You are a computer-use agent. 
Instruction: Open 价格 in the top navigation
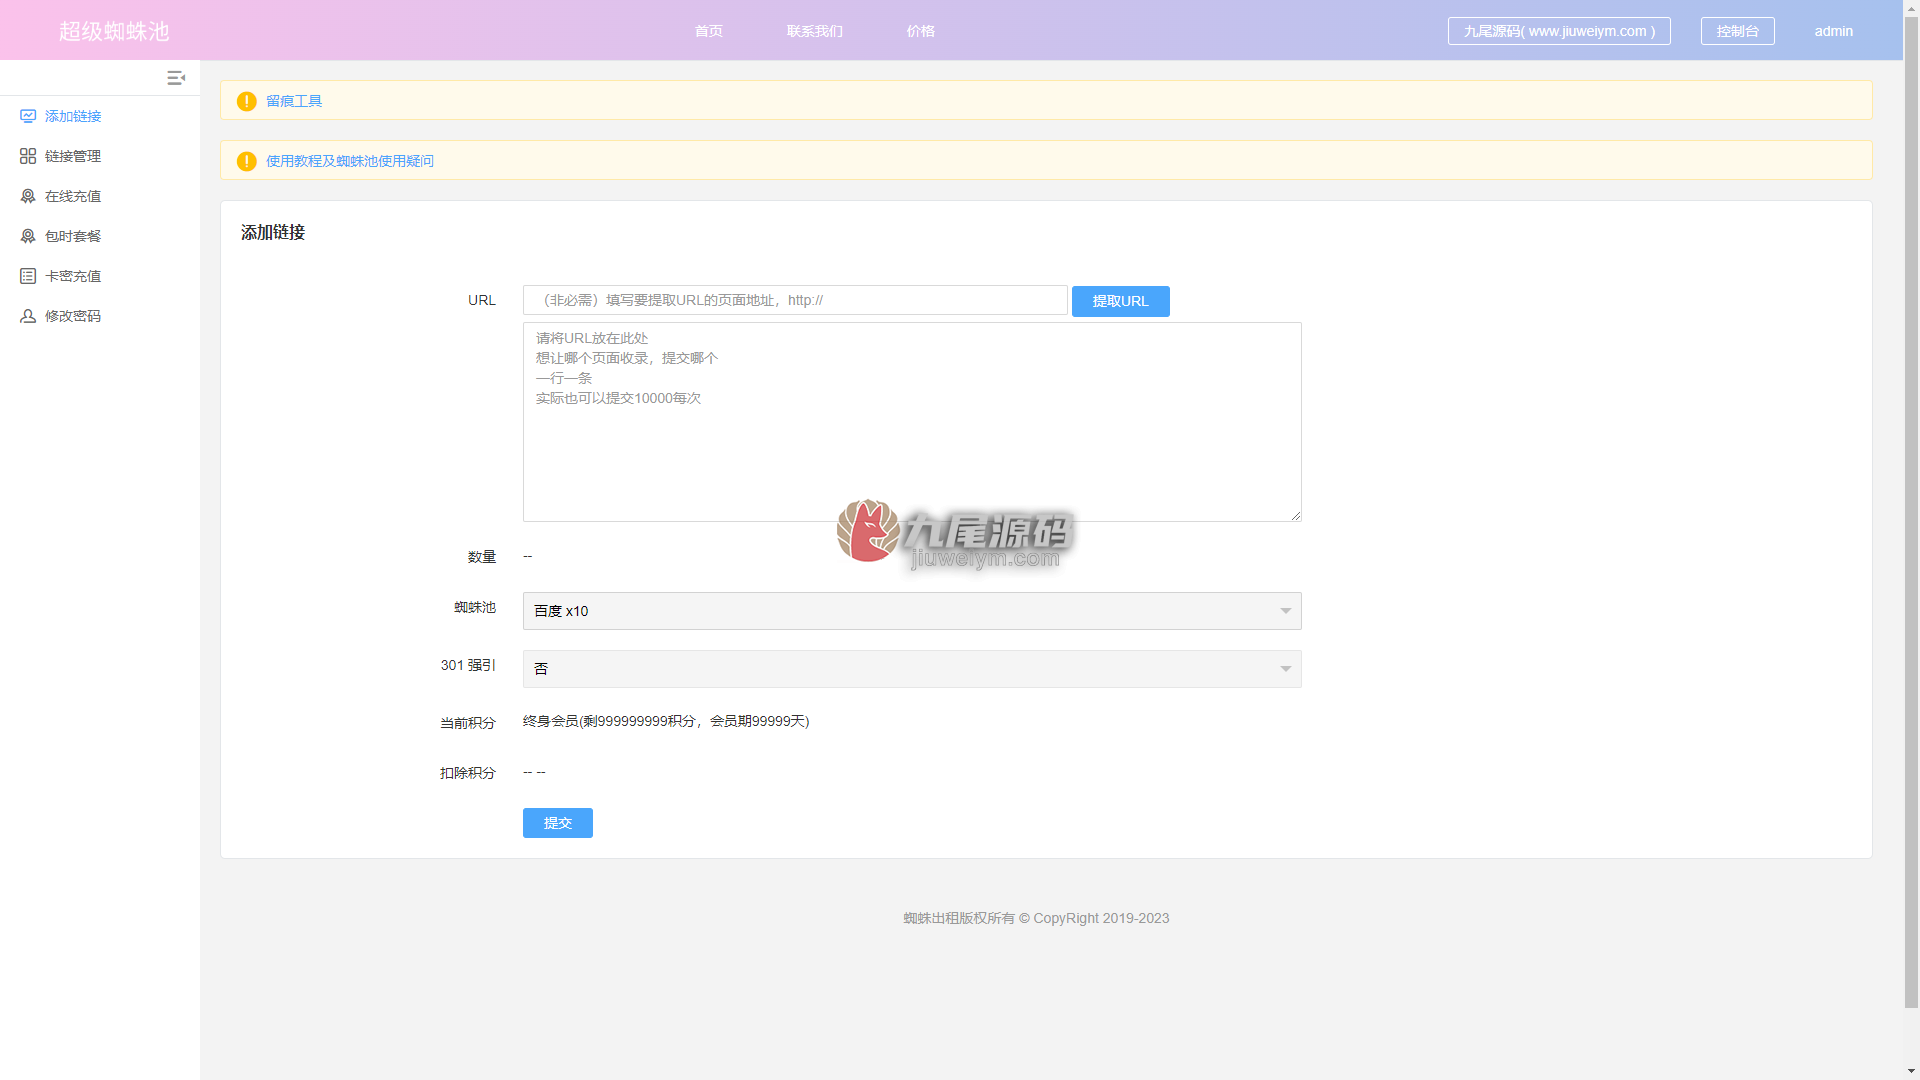pyautogui.click(x=921, y=31)
